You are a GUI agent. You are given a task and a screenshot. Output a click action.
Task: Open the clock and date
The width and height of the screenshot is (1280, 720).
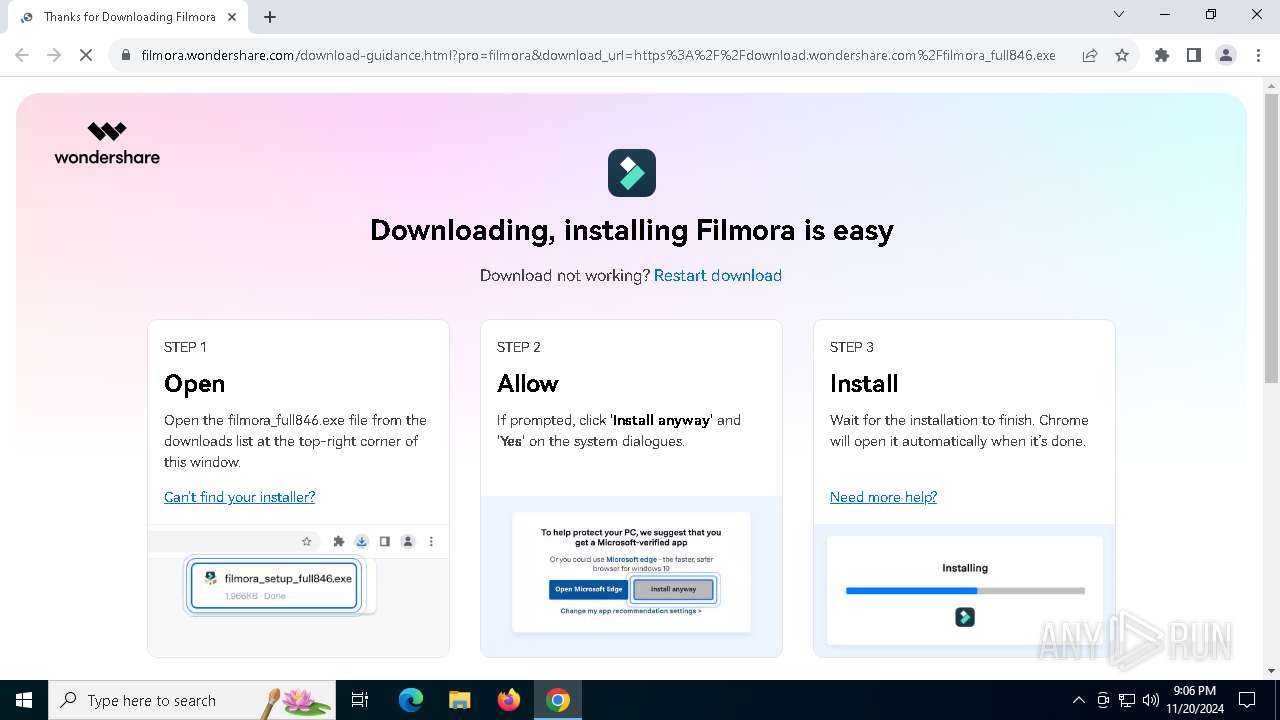[1194, 700]
